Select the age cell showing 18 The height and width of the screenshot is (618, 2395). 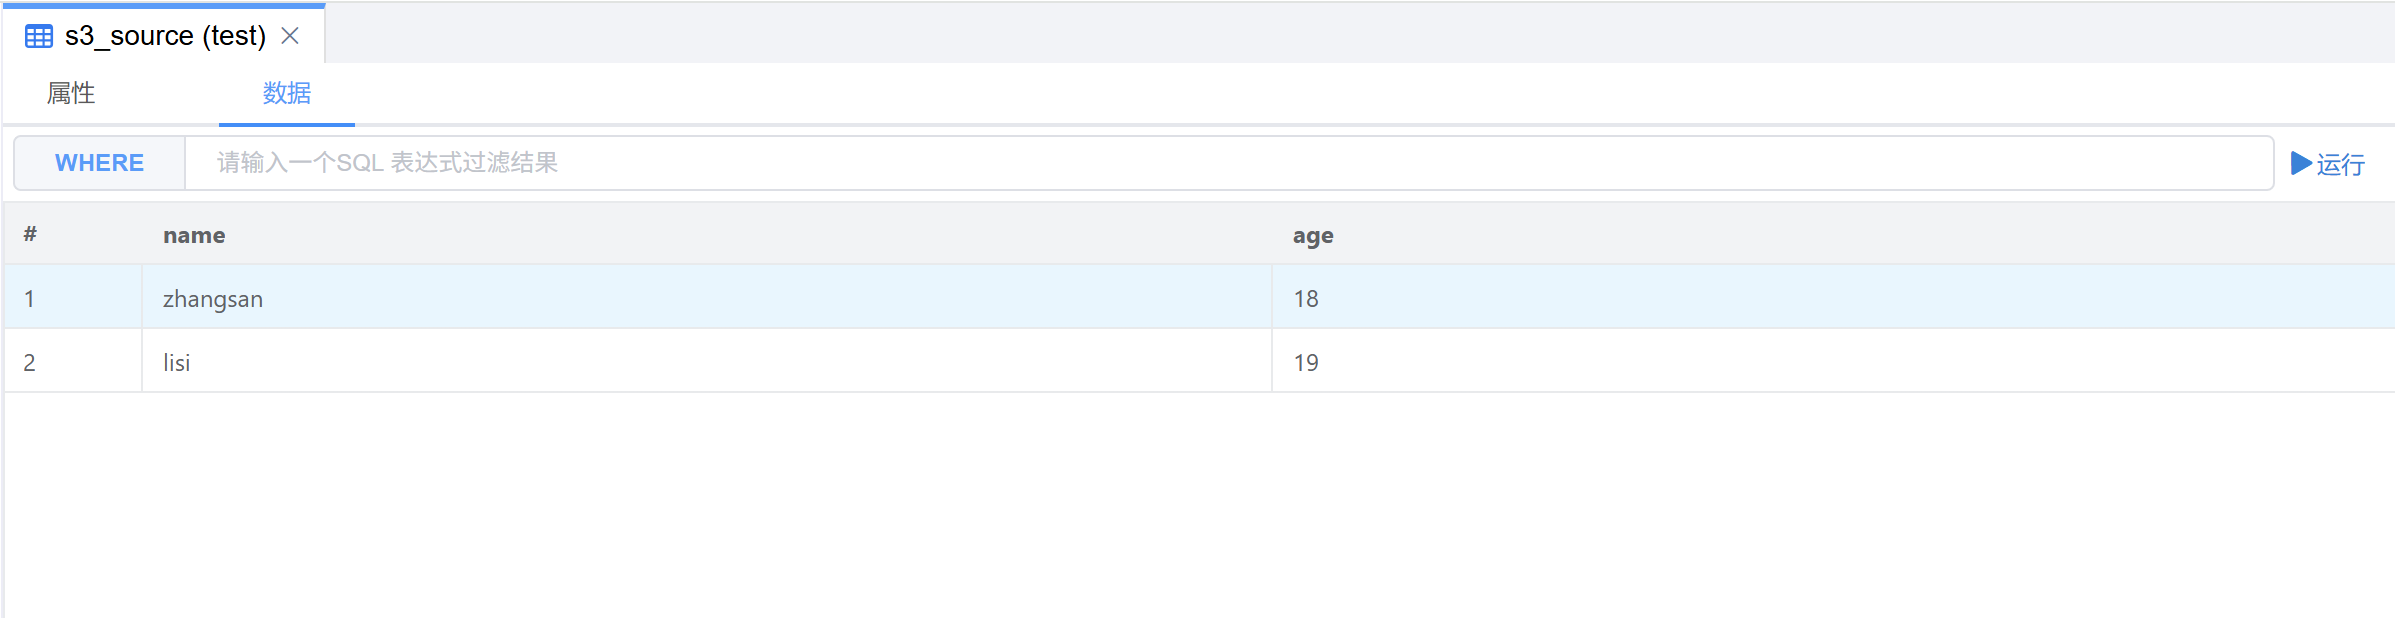[x=1306, y=298]
